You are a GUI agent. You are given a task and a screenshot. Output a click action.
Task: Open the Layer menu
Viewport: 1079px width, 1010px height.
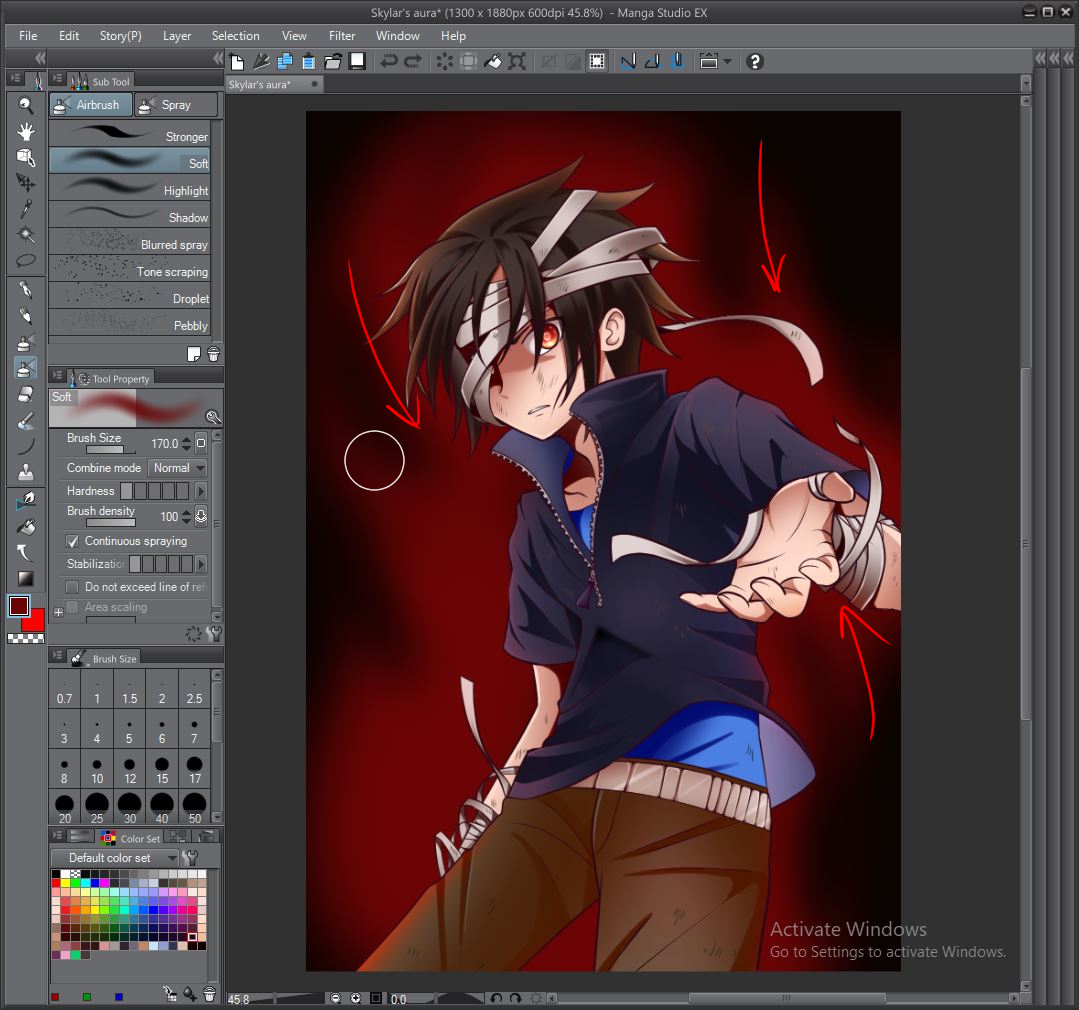pyautogui.click(x=177, y=36)
